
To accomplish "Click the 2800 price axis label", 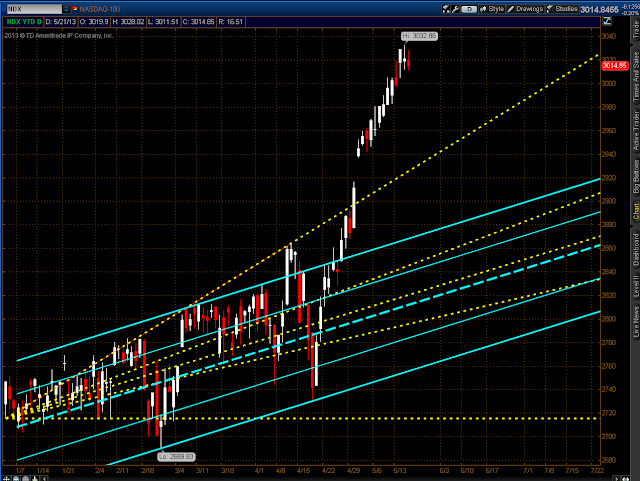I will 609,319.
